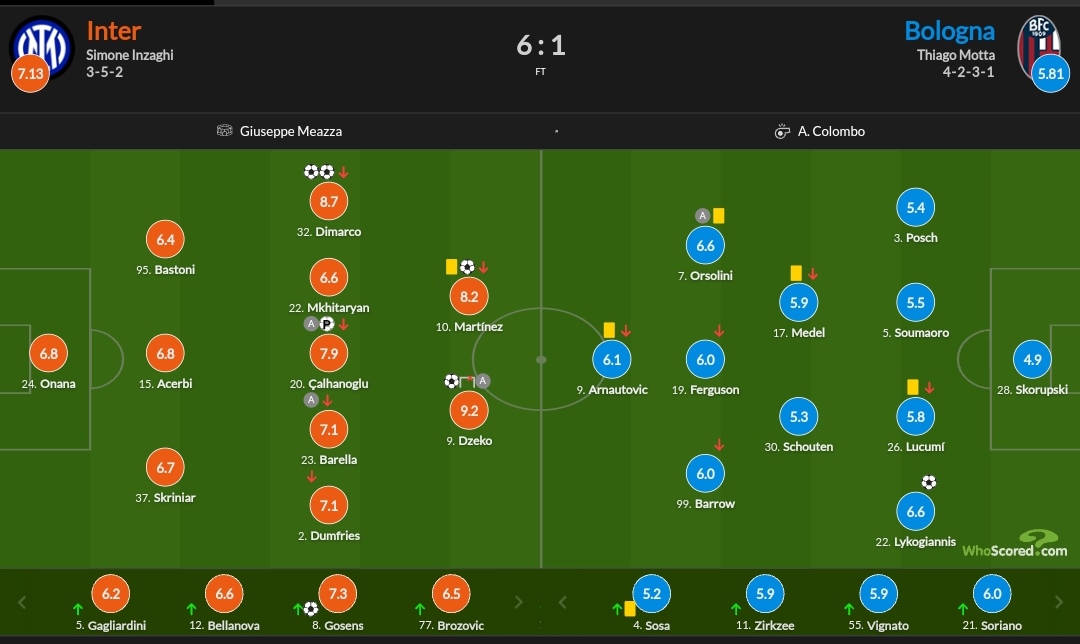This screenshot has height=644, width=1080.
Task: Click Dimarco's player name label
Action: [329, 232]
